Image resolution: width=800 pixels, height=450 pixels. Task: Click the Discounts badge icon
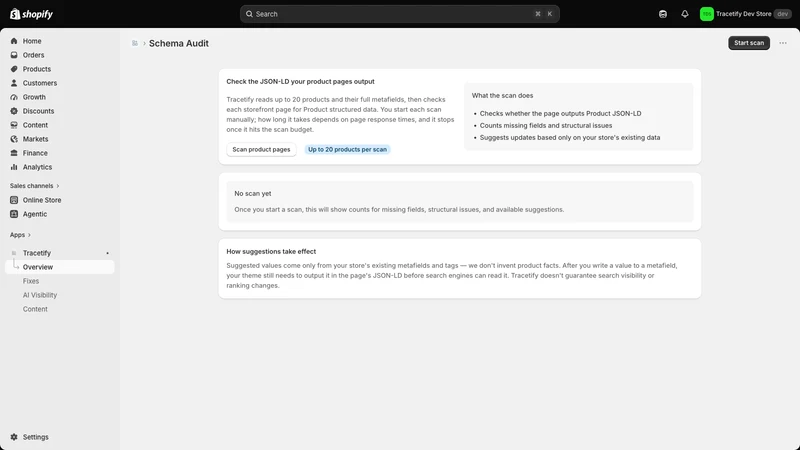[14, 111]
